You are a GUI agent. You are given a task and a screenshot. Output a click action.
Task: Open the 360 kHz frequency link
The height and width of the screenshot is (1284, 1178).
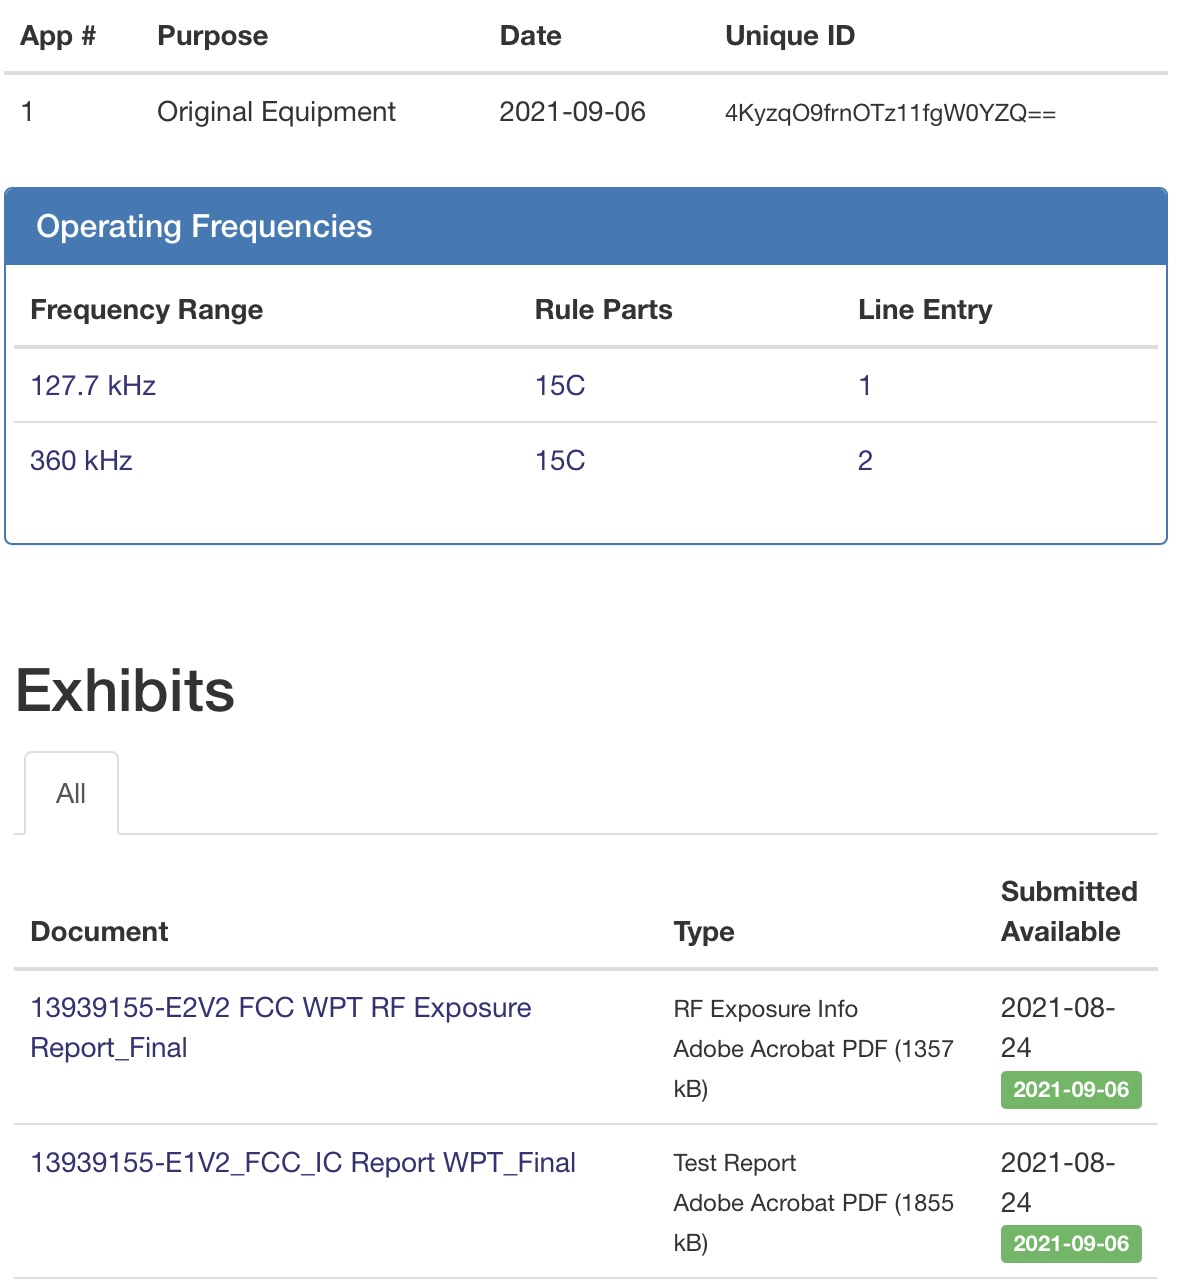point(81,460)
